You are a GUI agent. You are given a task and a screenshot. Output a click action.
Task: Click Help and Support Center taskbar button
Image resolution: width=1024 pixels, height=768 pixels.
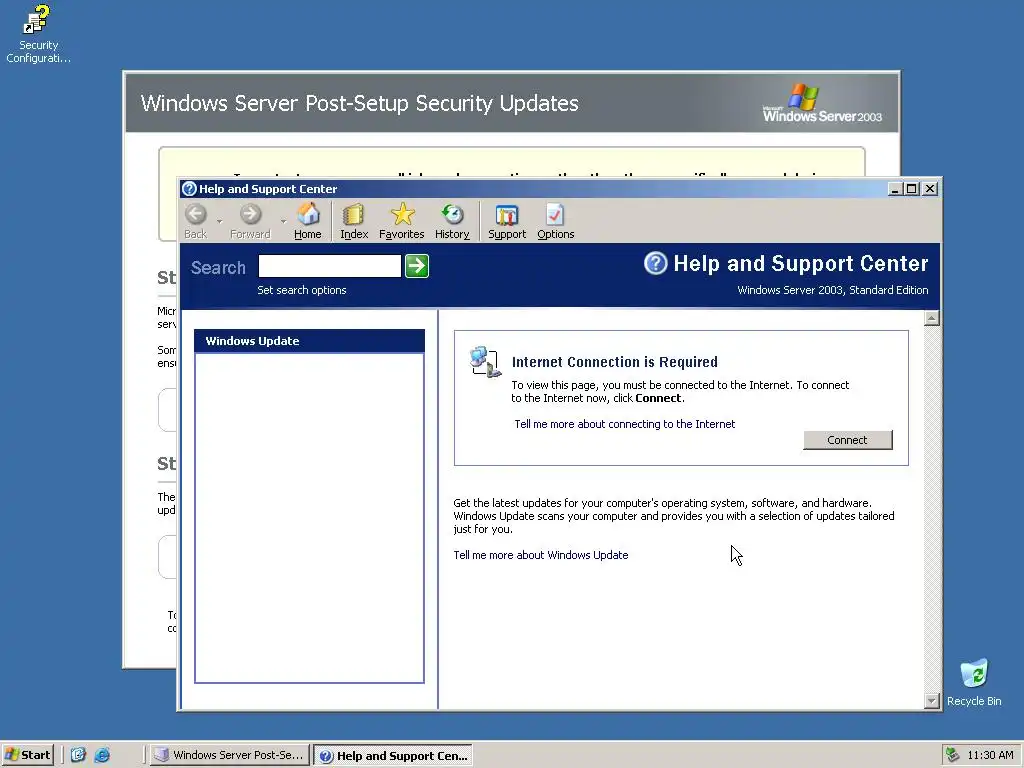click(392, 756)
